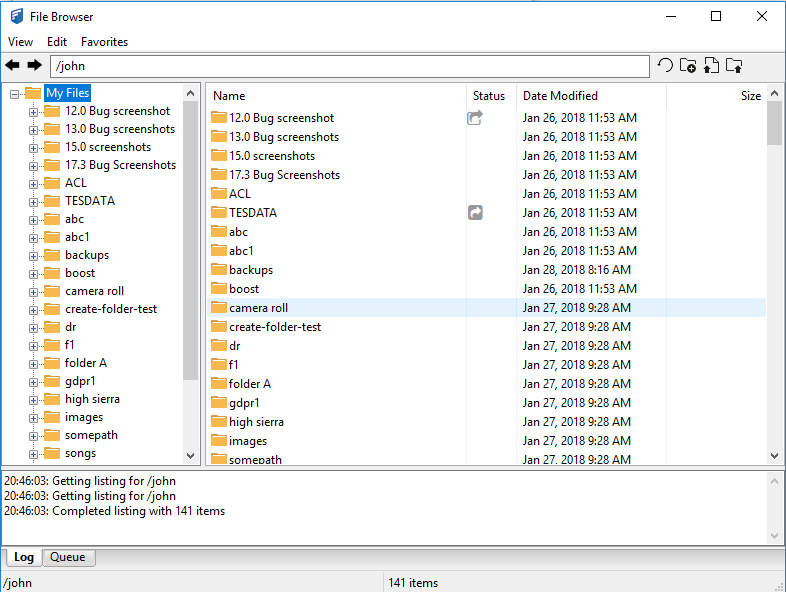Image resolution: width=786 pixels, height=592 pixels.
Task: Switch to the Log tab
Action: (x=24, y=557)
